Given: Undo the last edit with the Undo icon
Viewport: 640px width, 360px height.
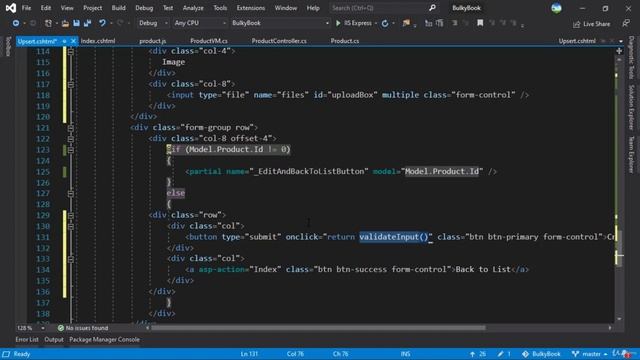Looking at the screenshot, I should click(102, 23).
